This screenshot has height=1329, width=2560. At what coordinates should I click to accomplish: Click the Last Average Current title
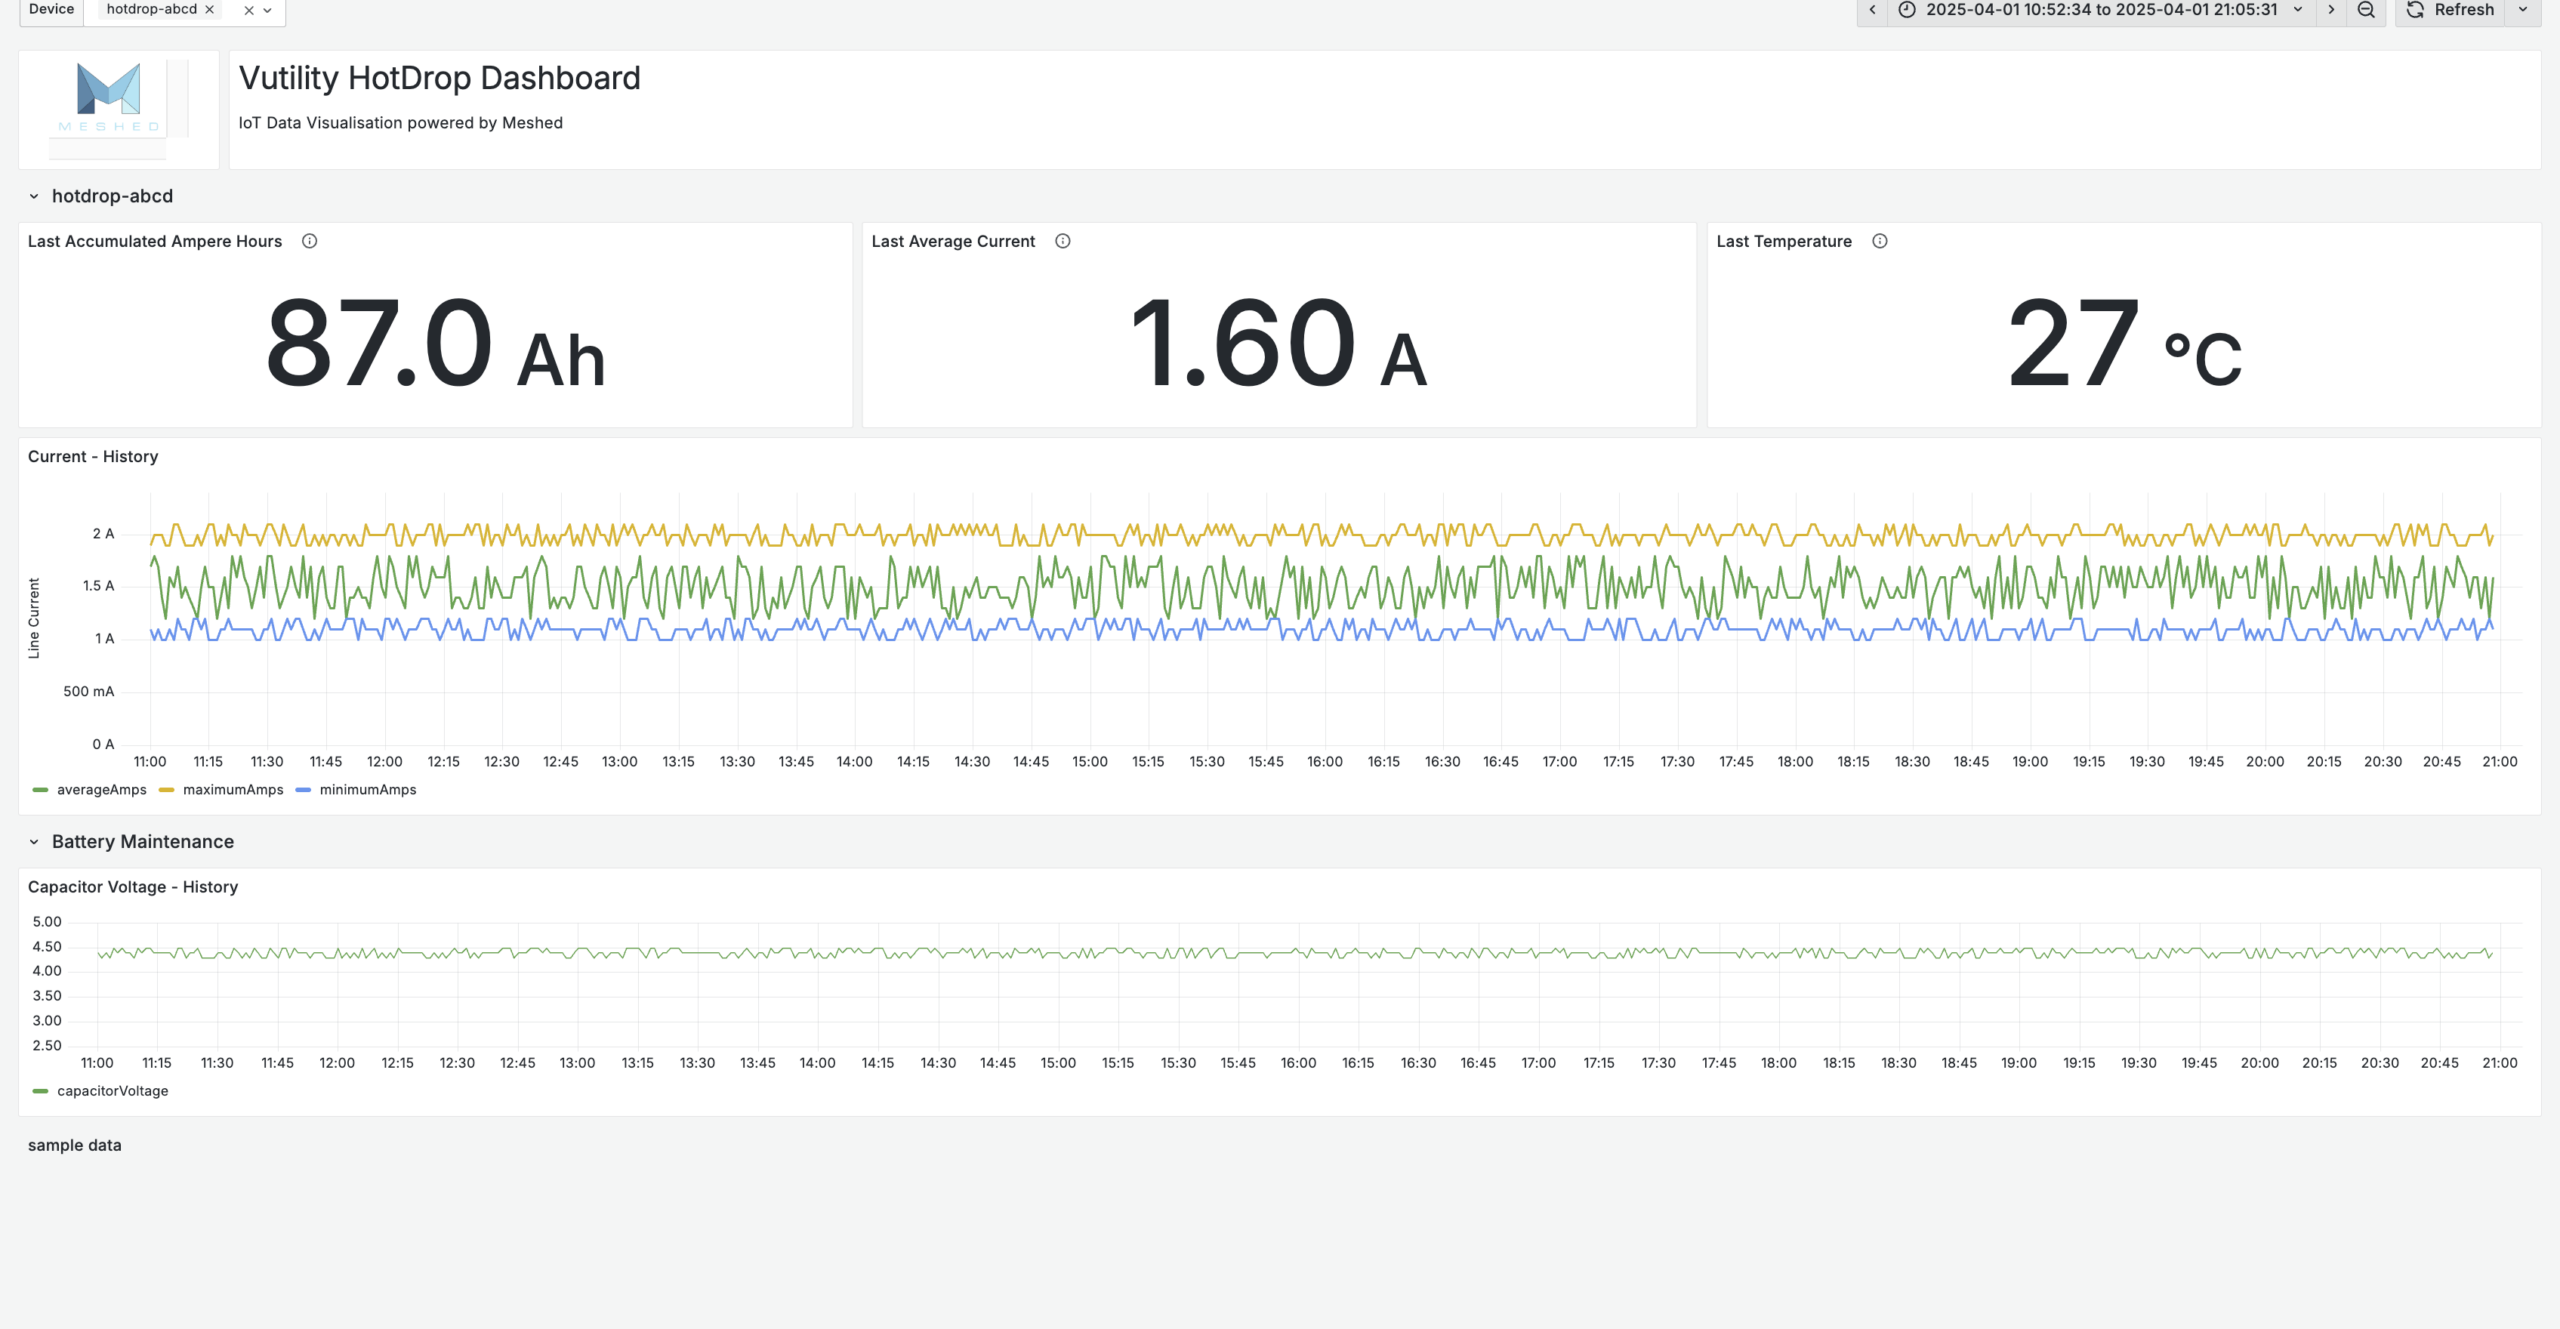953,241
